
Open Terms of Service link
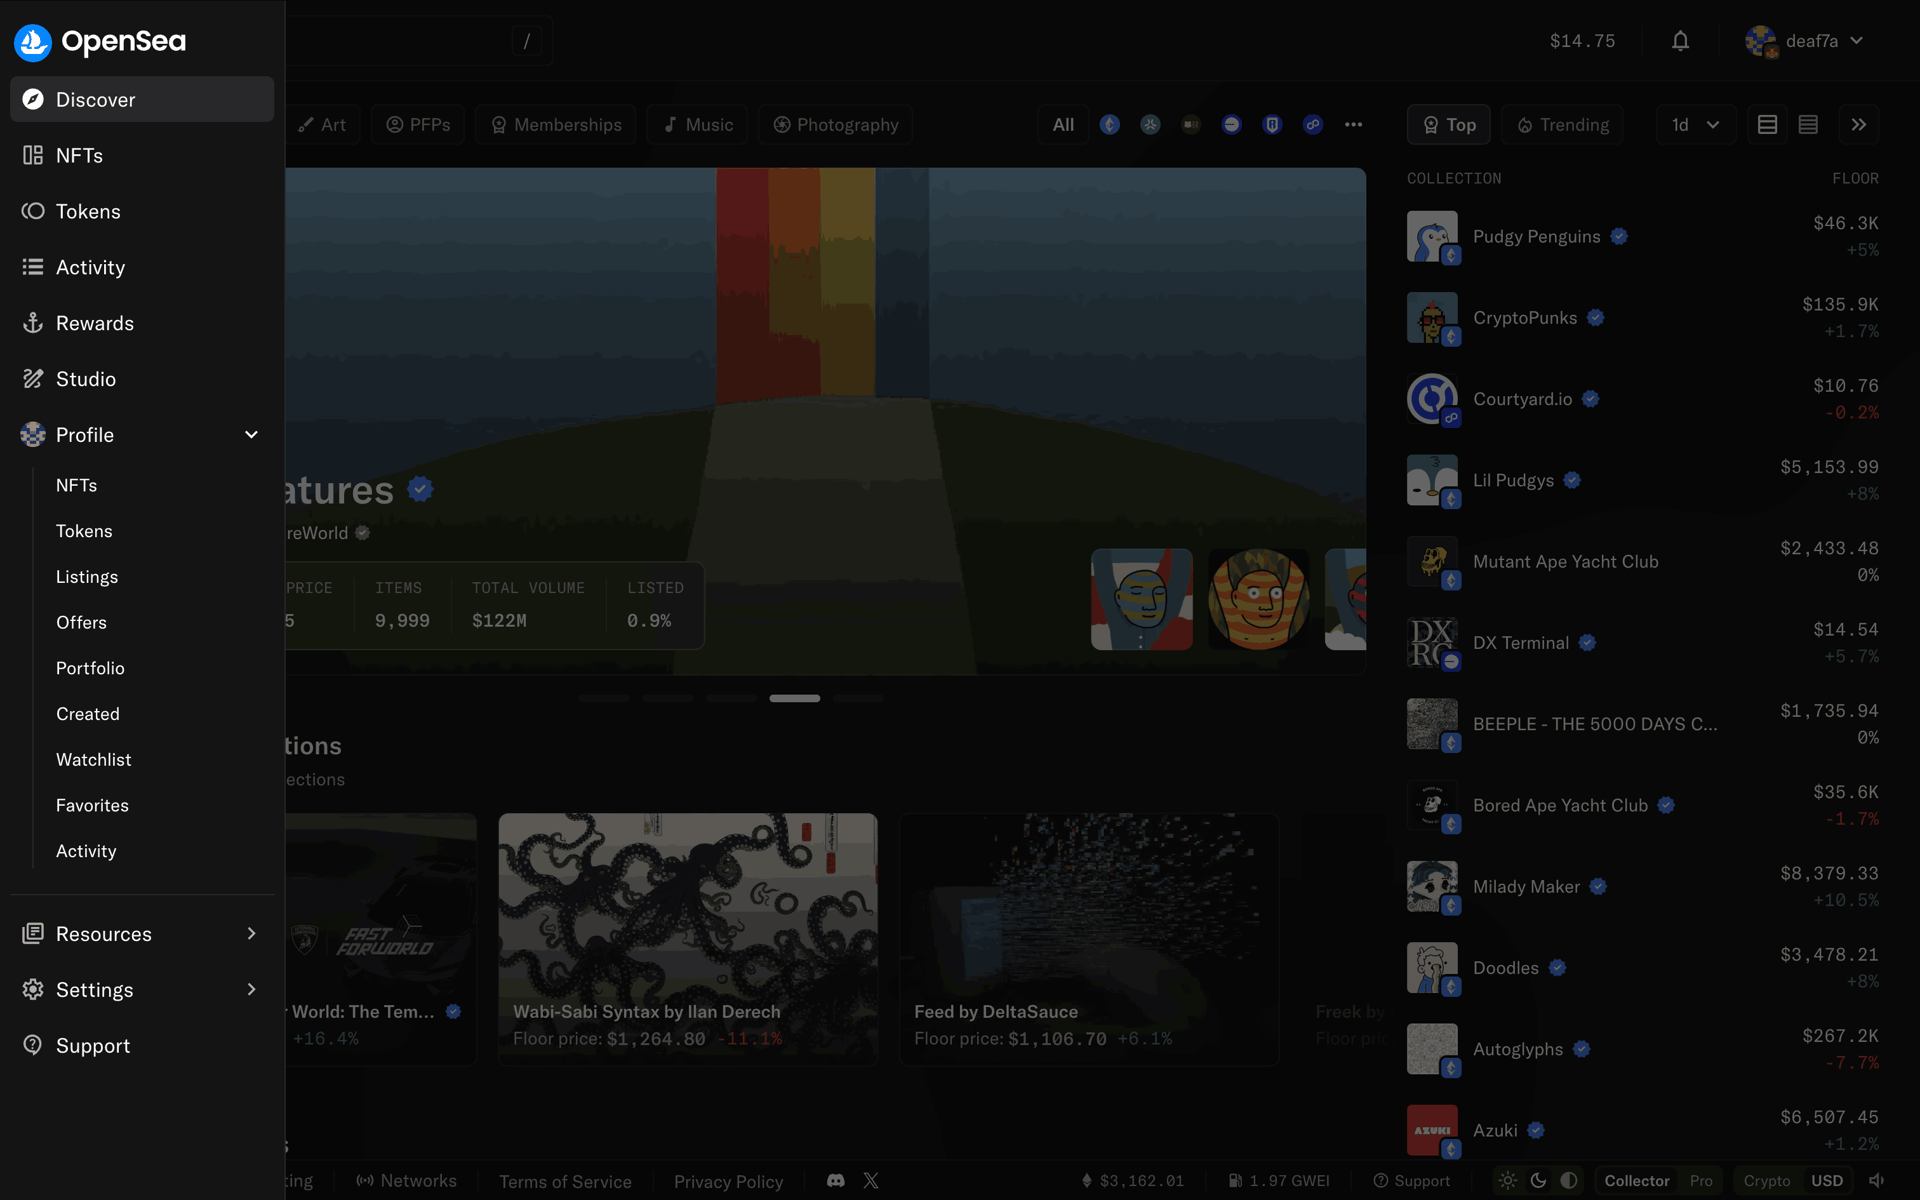(x=565, y=1181)
